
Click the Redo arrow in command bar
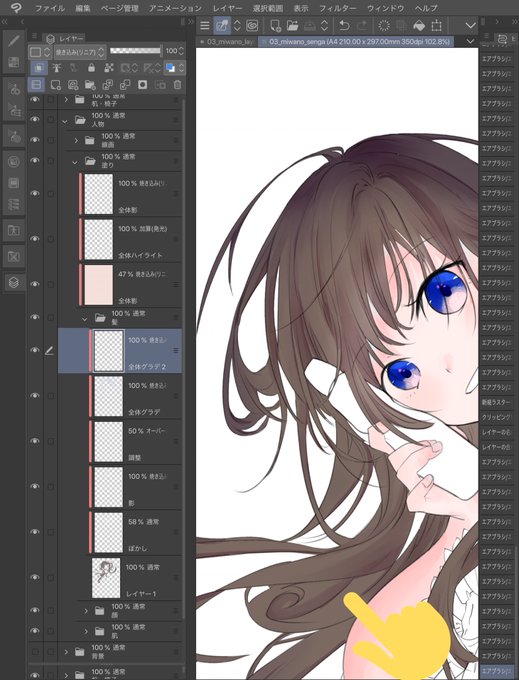pyautogui.click(x=362, y=26)
